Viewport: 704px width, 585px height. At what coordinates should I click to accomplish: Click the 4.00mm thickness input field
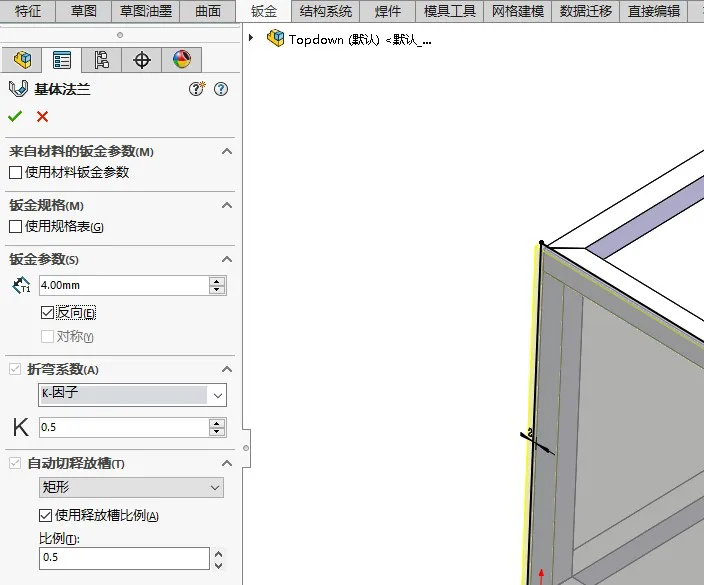124,286
